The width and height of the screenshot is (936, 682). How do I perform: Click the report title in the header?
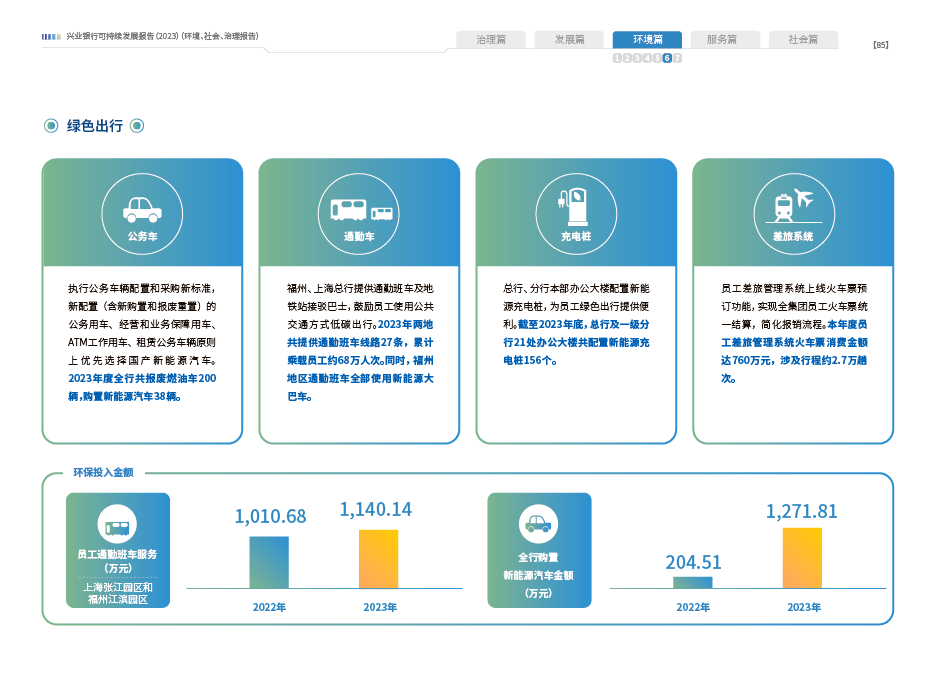pos(162,36)
